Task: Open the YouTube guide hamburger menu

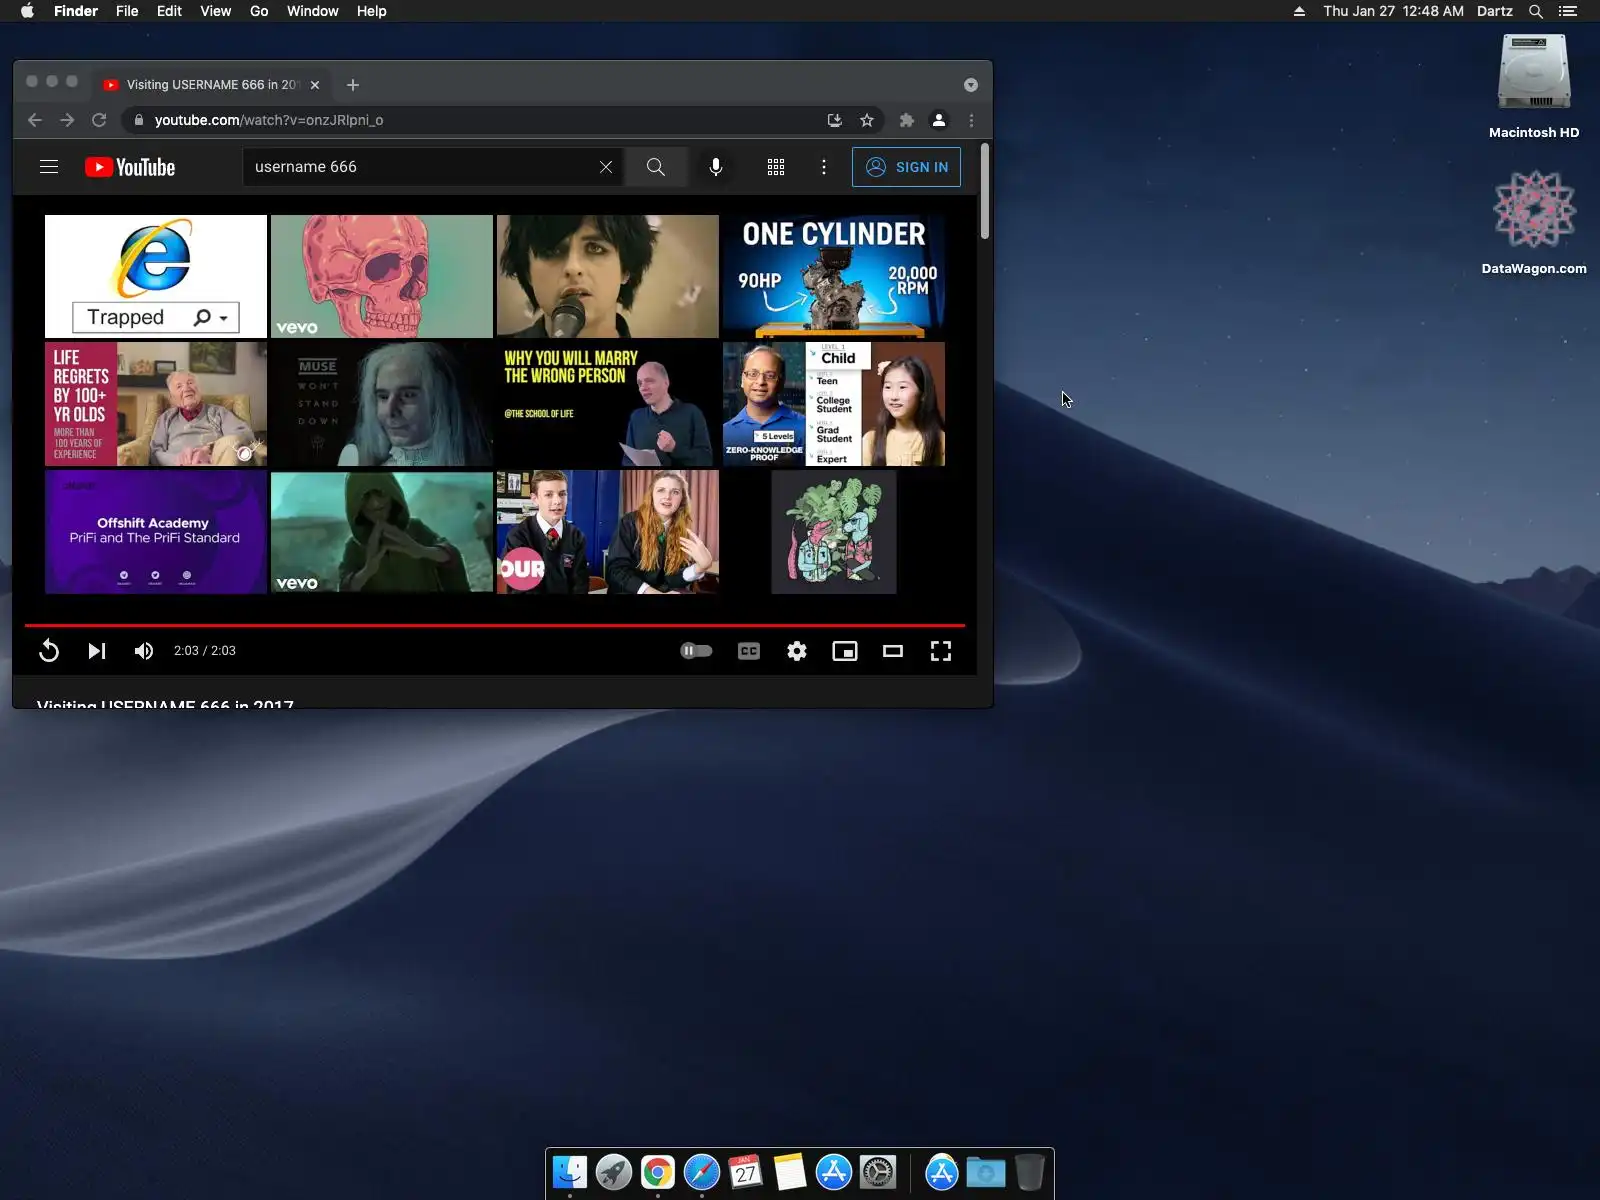Action: (49, 167)
